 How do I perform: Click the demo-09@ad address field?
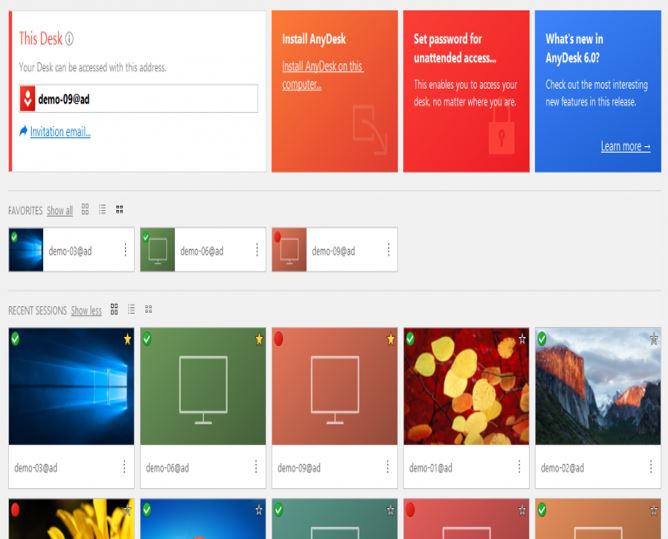point(138,99)
